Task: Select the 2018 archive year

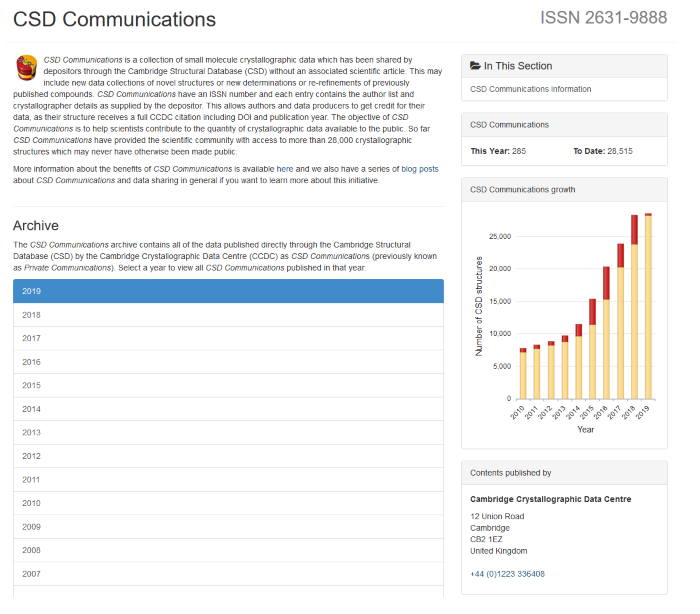Action: coord(228,315)
